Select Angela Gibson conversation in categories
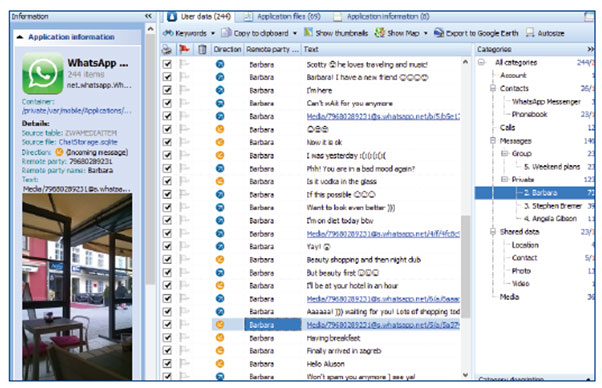The height and width of the screenshot is (388, 602). pyautogui.click(x=551, y=218)
